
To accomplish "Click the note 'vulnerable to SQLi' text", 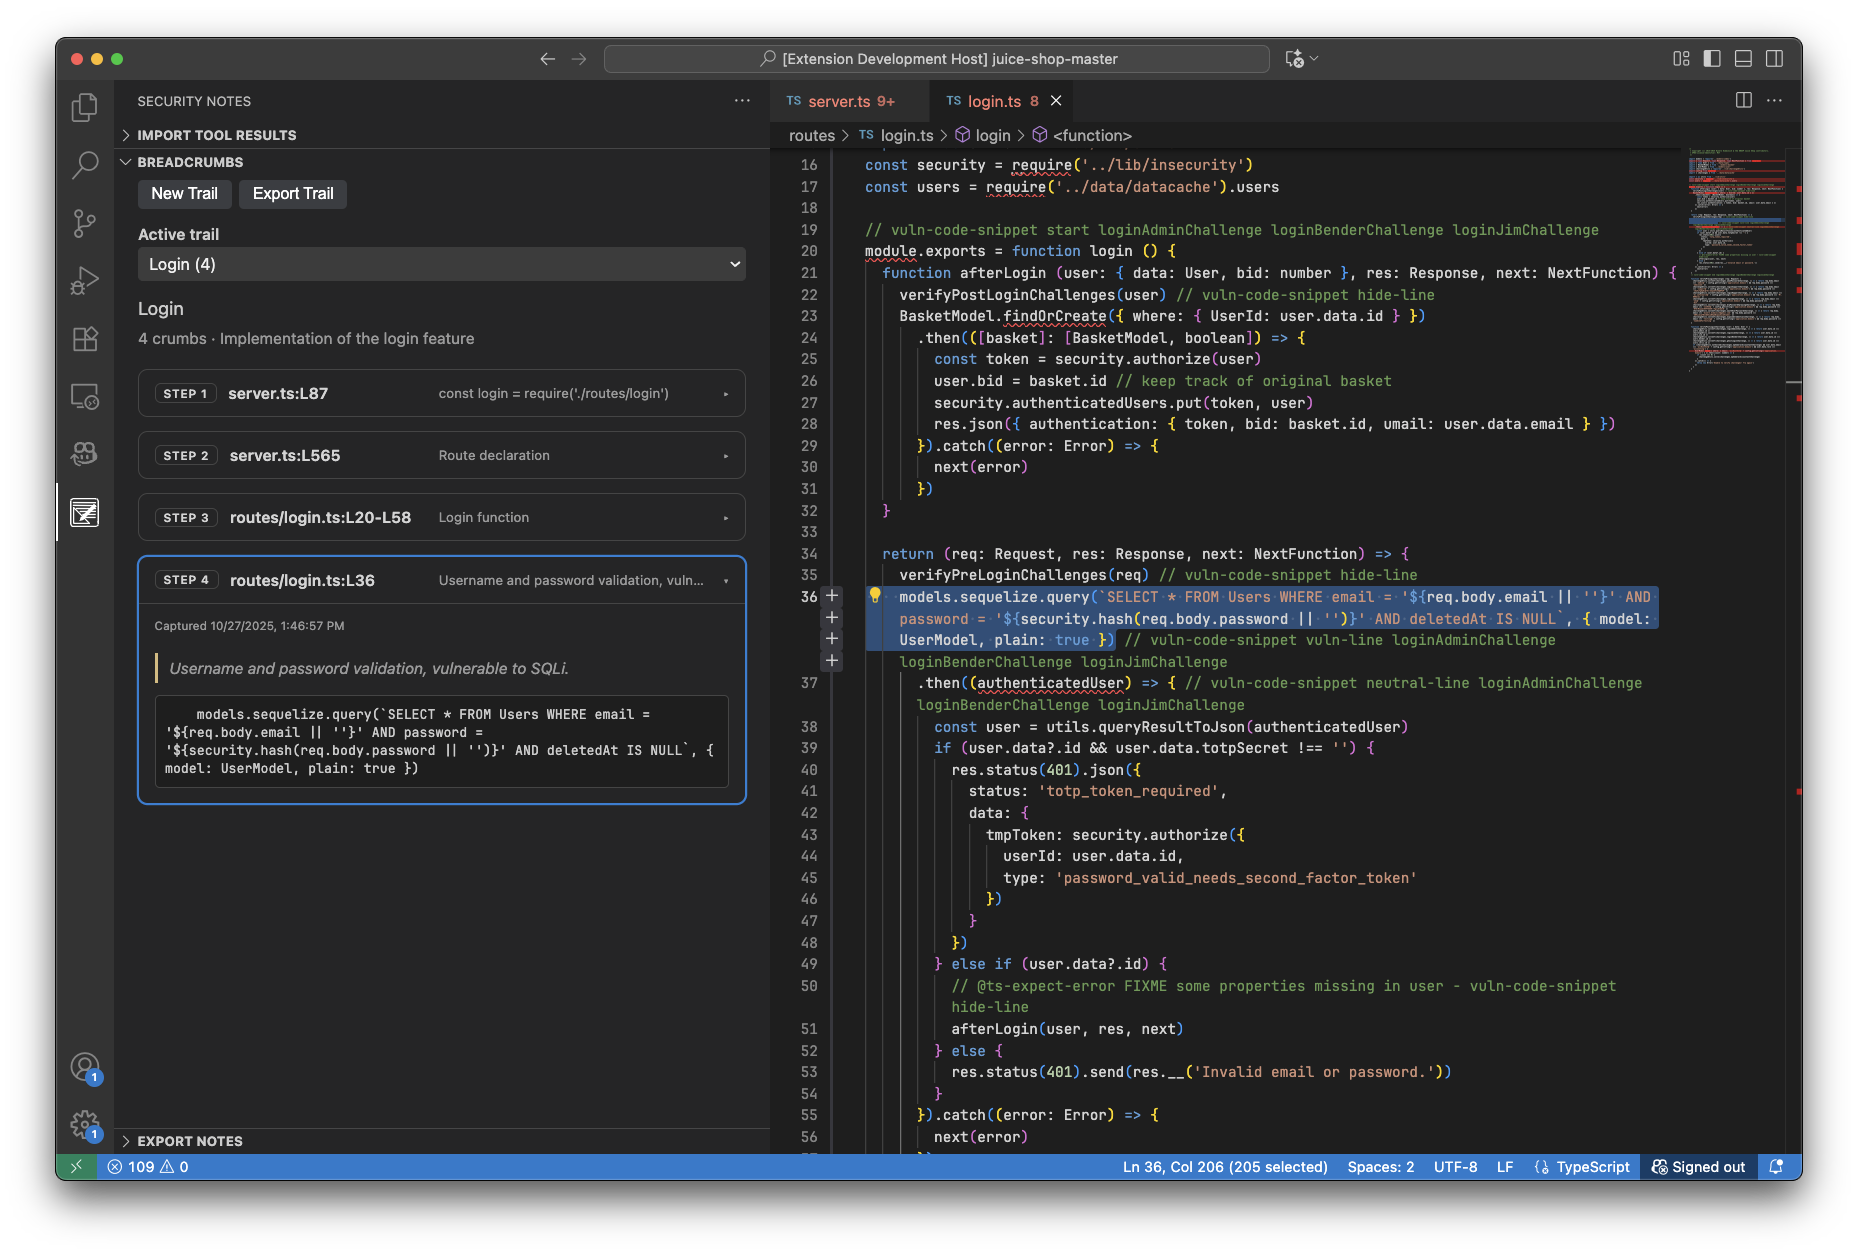I will pos(368,668).
